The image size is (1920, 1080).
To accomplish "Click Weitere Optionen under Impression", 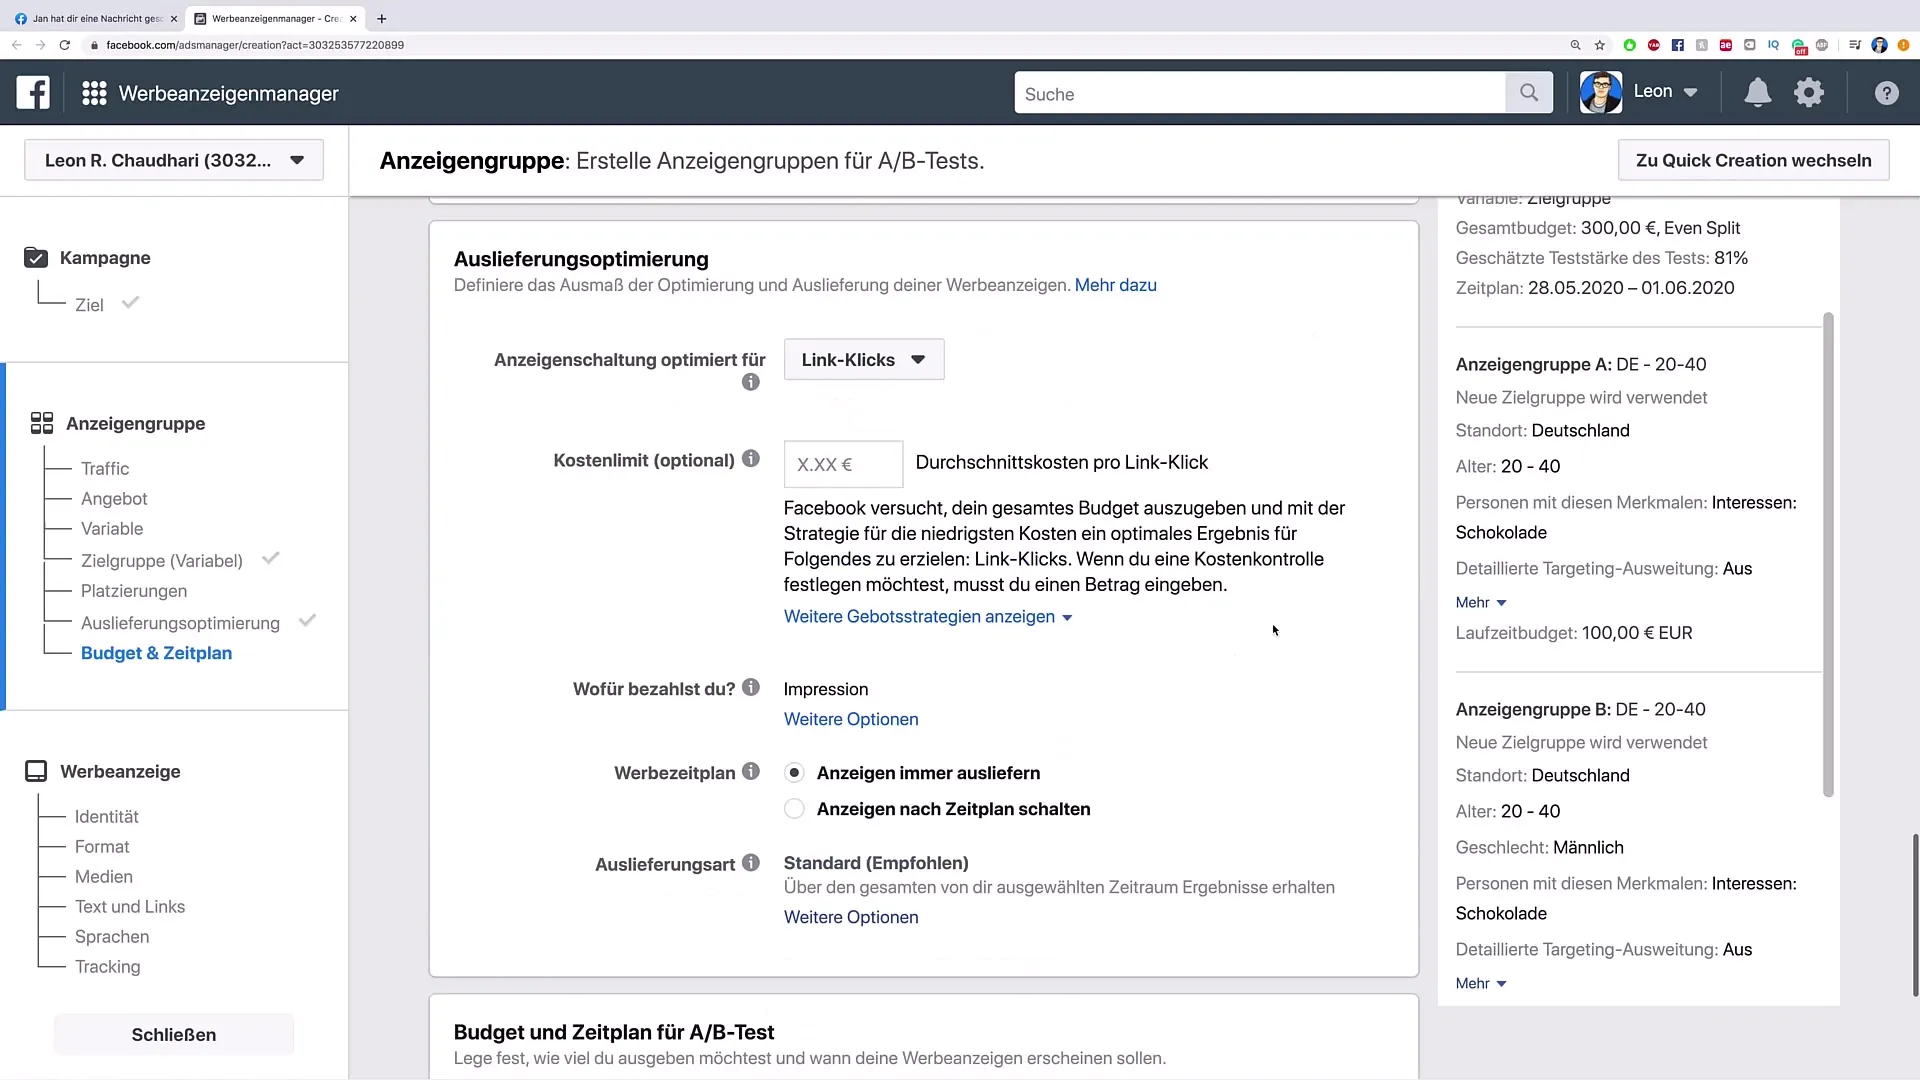I will [x=851, y=719].
